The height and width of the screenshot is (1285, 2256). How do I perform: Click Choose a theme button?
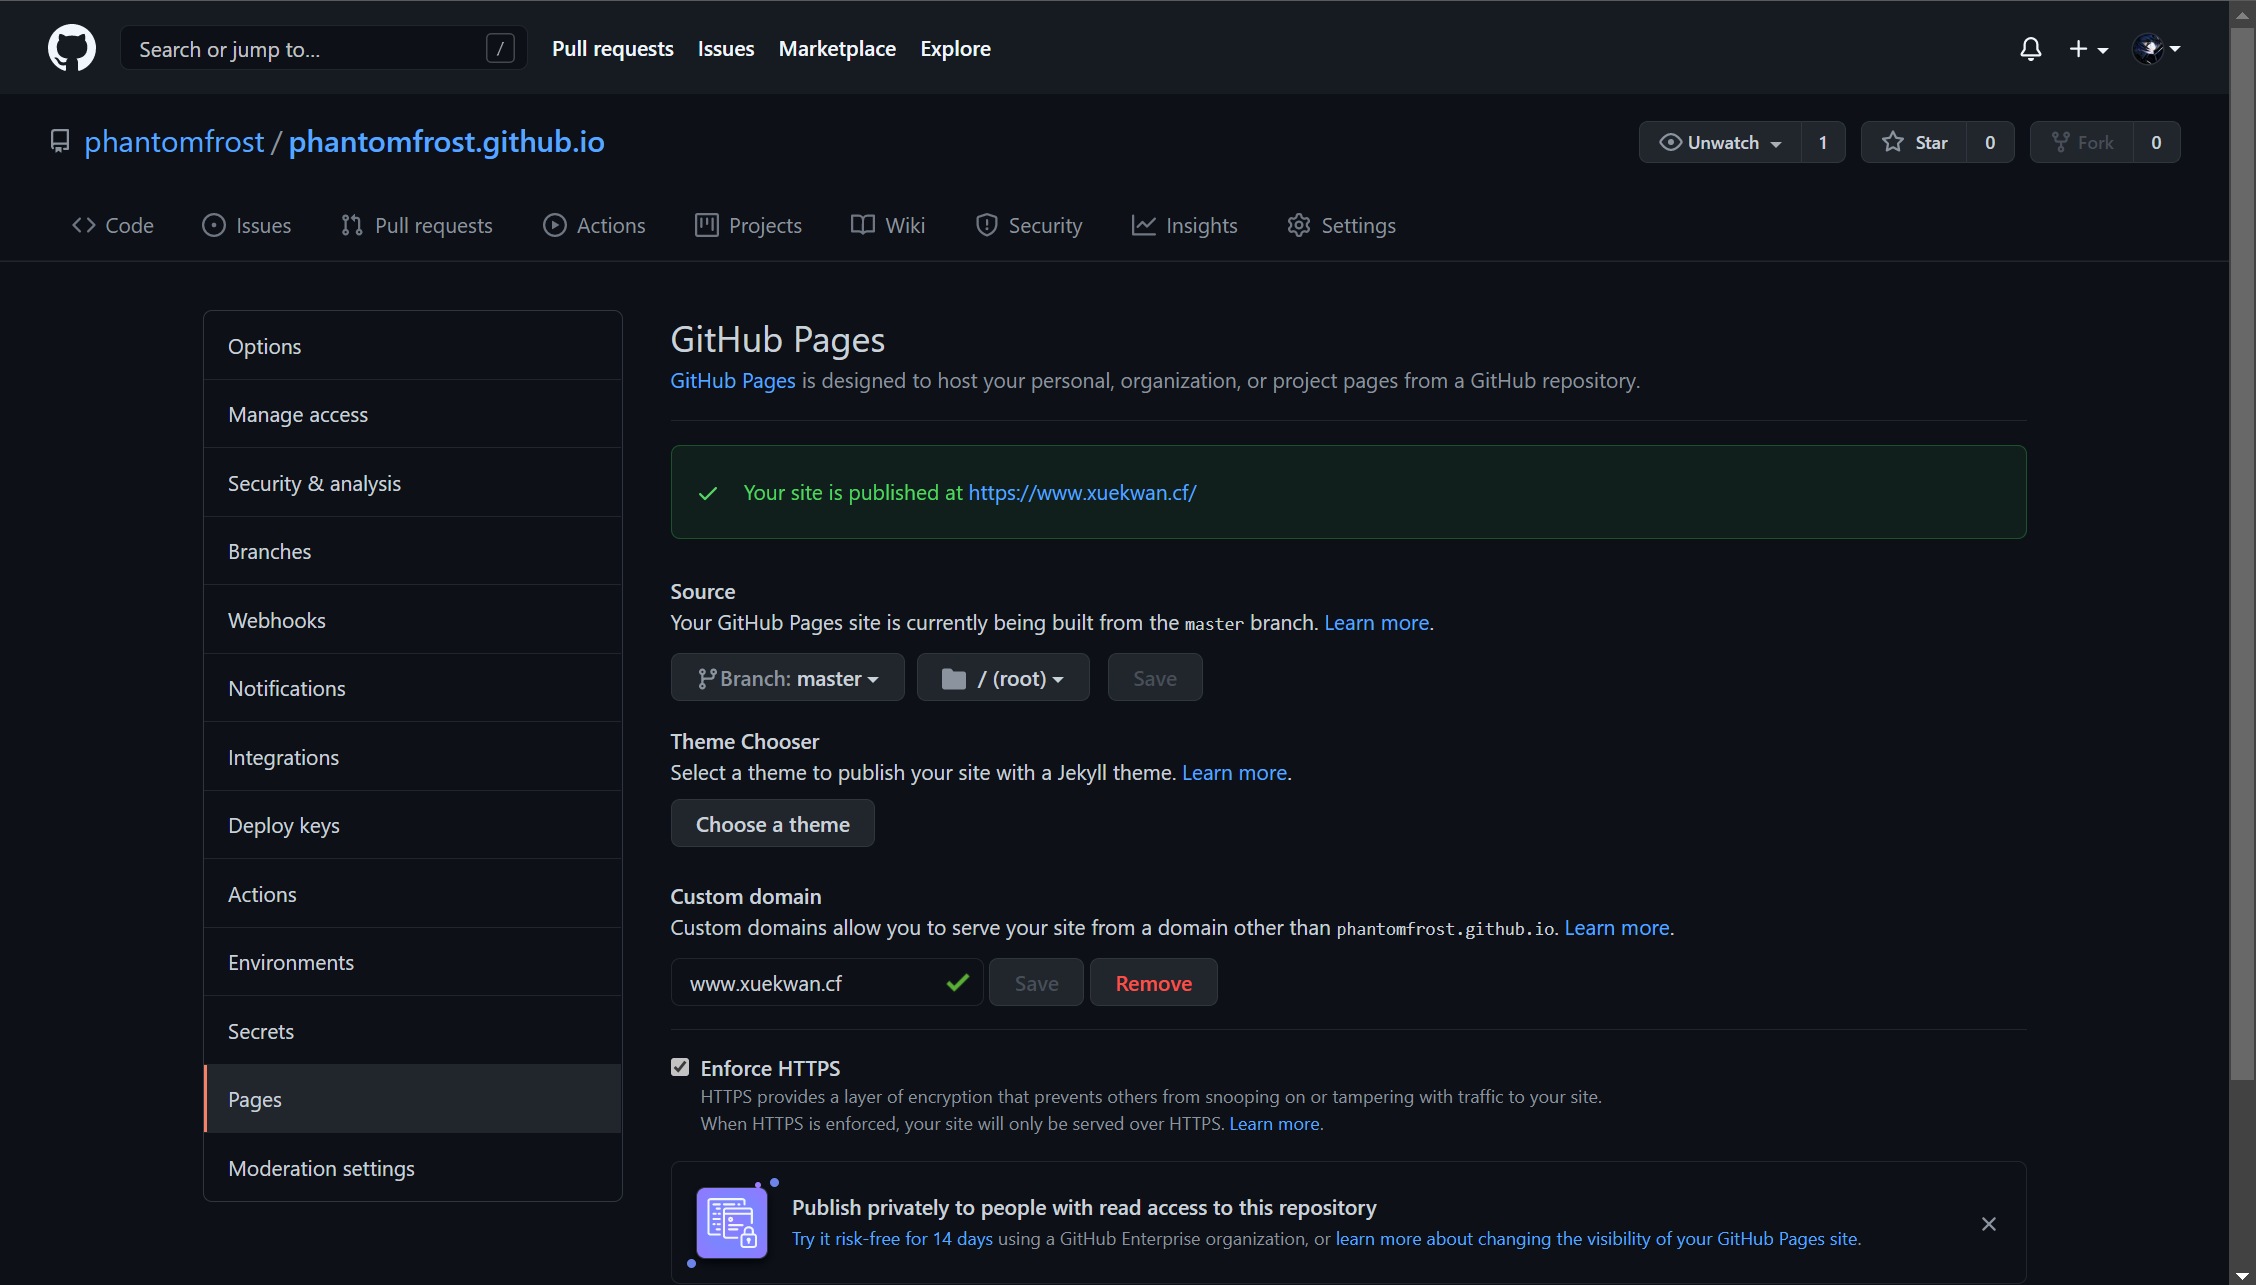[x=773, y=824]
